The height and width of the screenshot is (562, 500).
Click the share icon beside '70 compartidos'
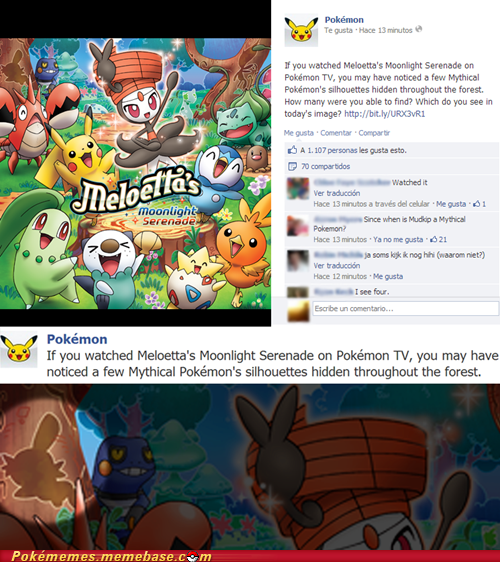292,166
